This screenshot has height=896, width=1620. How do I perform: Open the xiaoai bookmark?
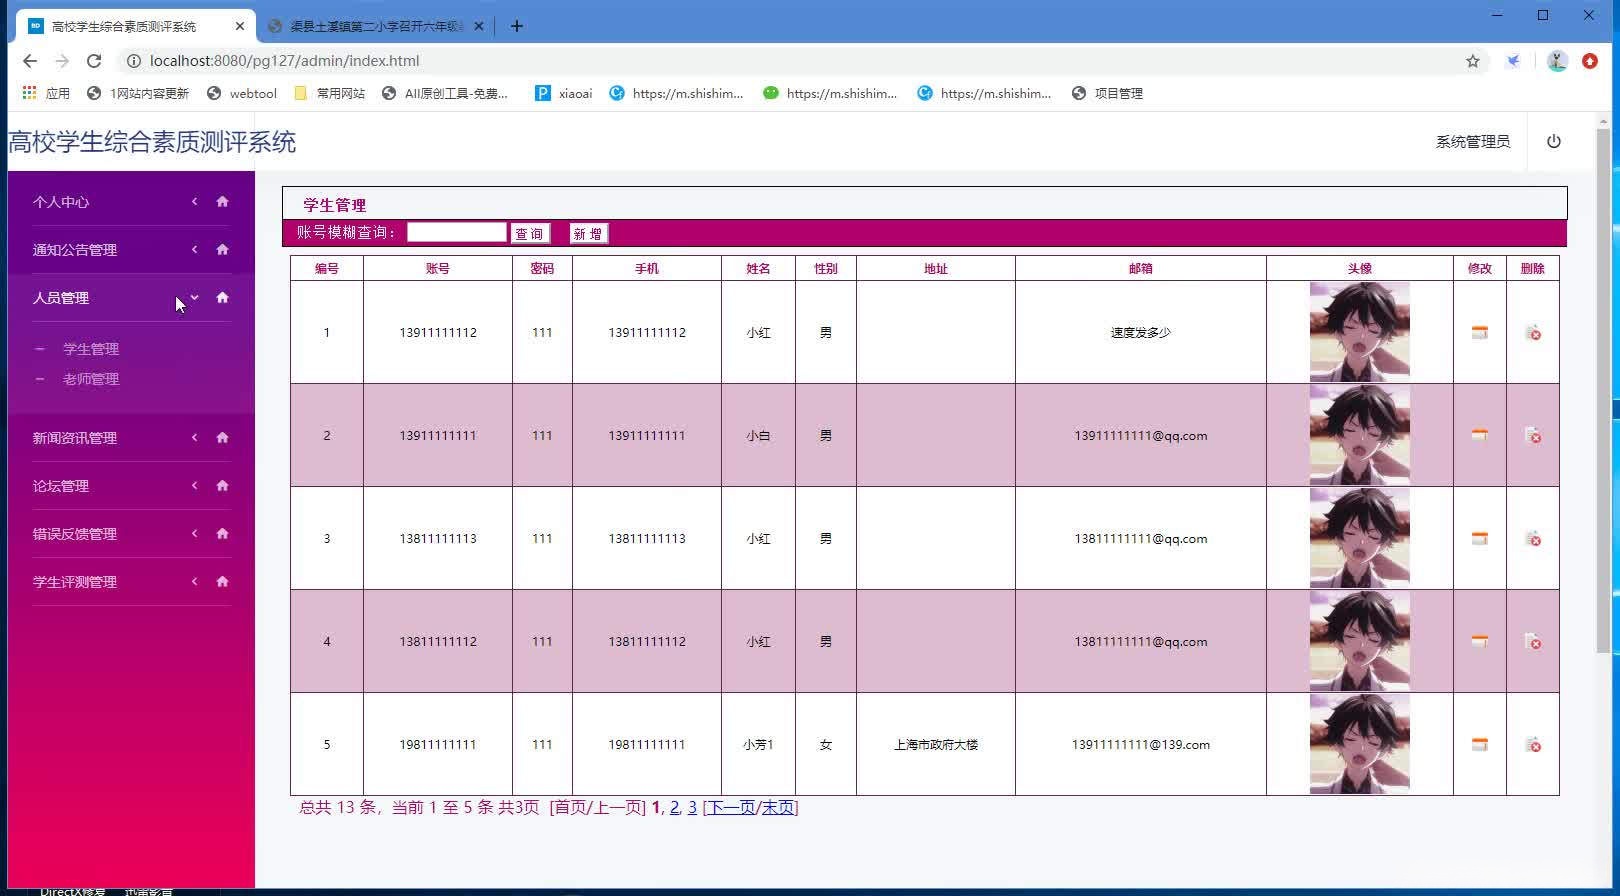point(563,93)
